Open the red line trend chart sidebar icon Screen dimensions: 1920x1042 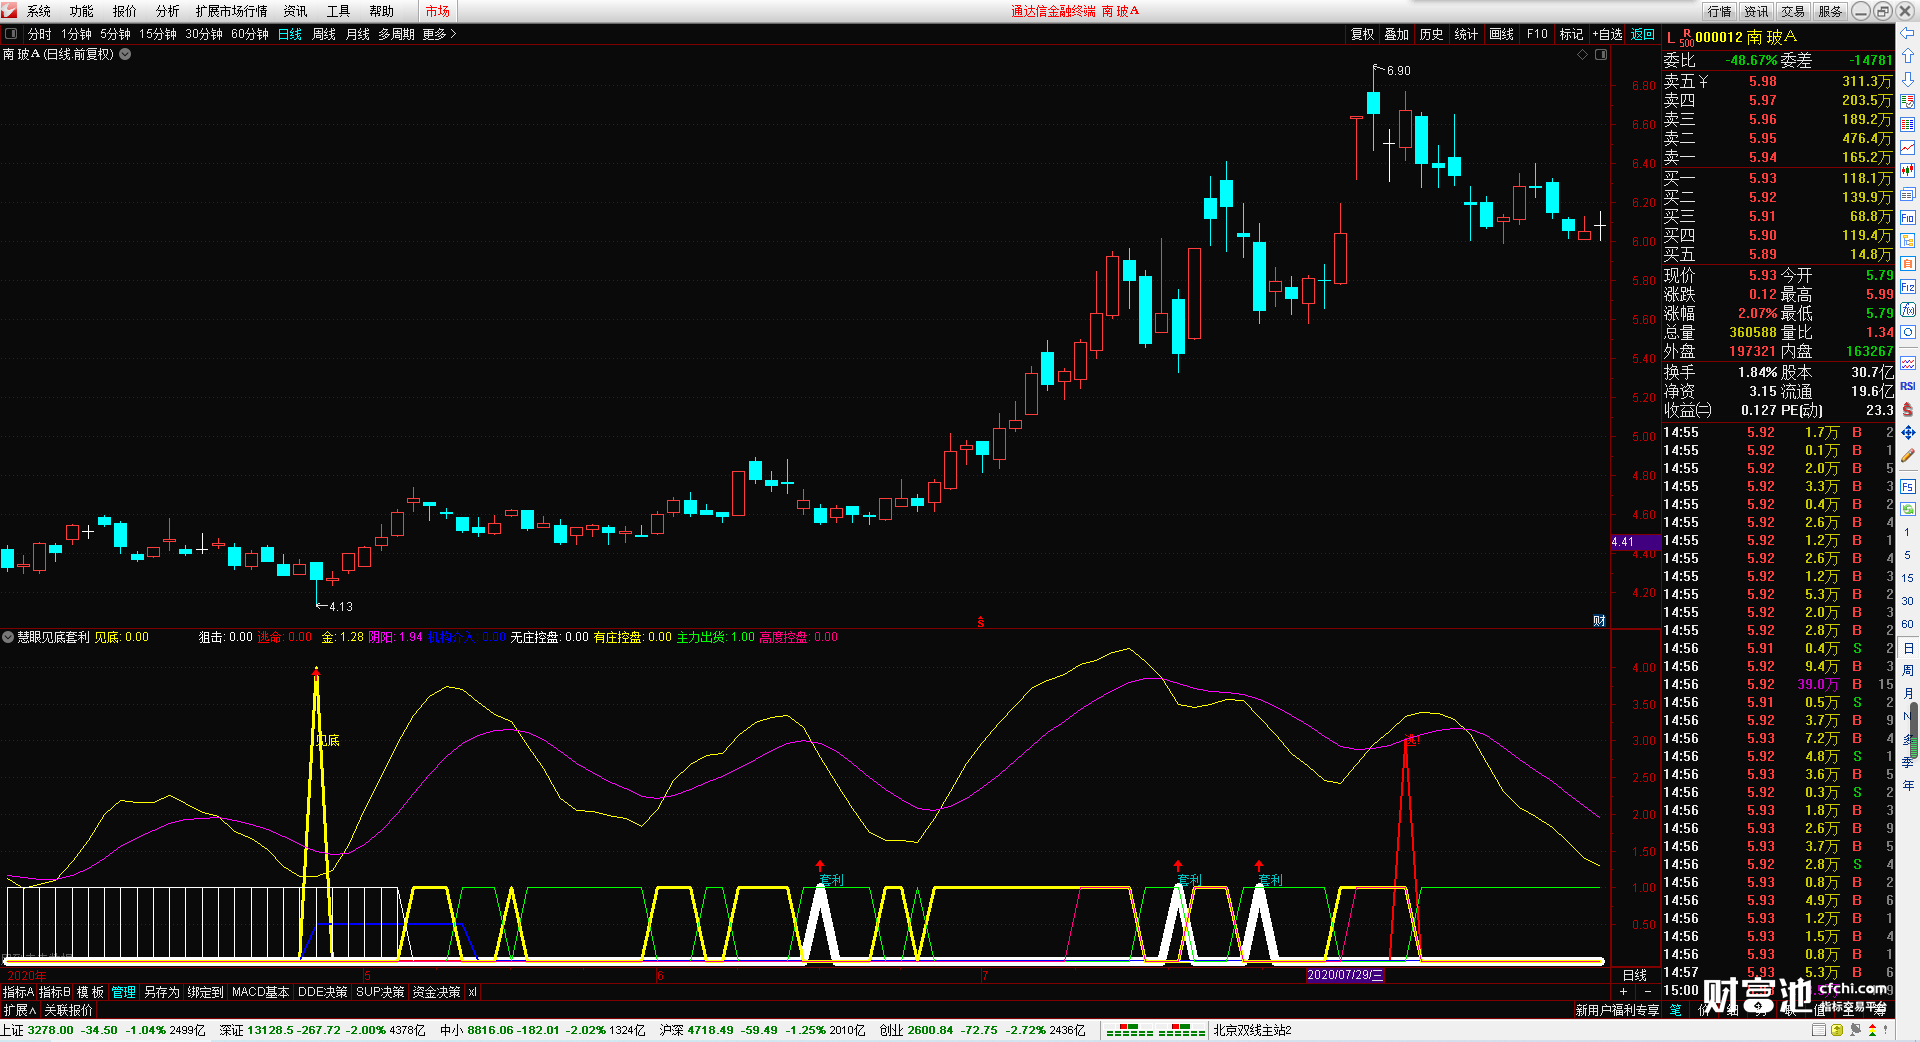(x=1908, y=148)
